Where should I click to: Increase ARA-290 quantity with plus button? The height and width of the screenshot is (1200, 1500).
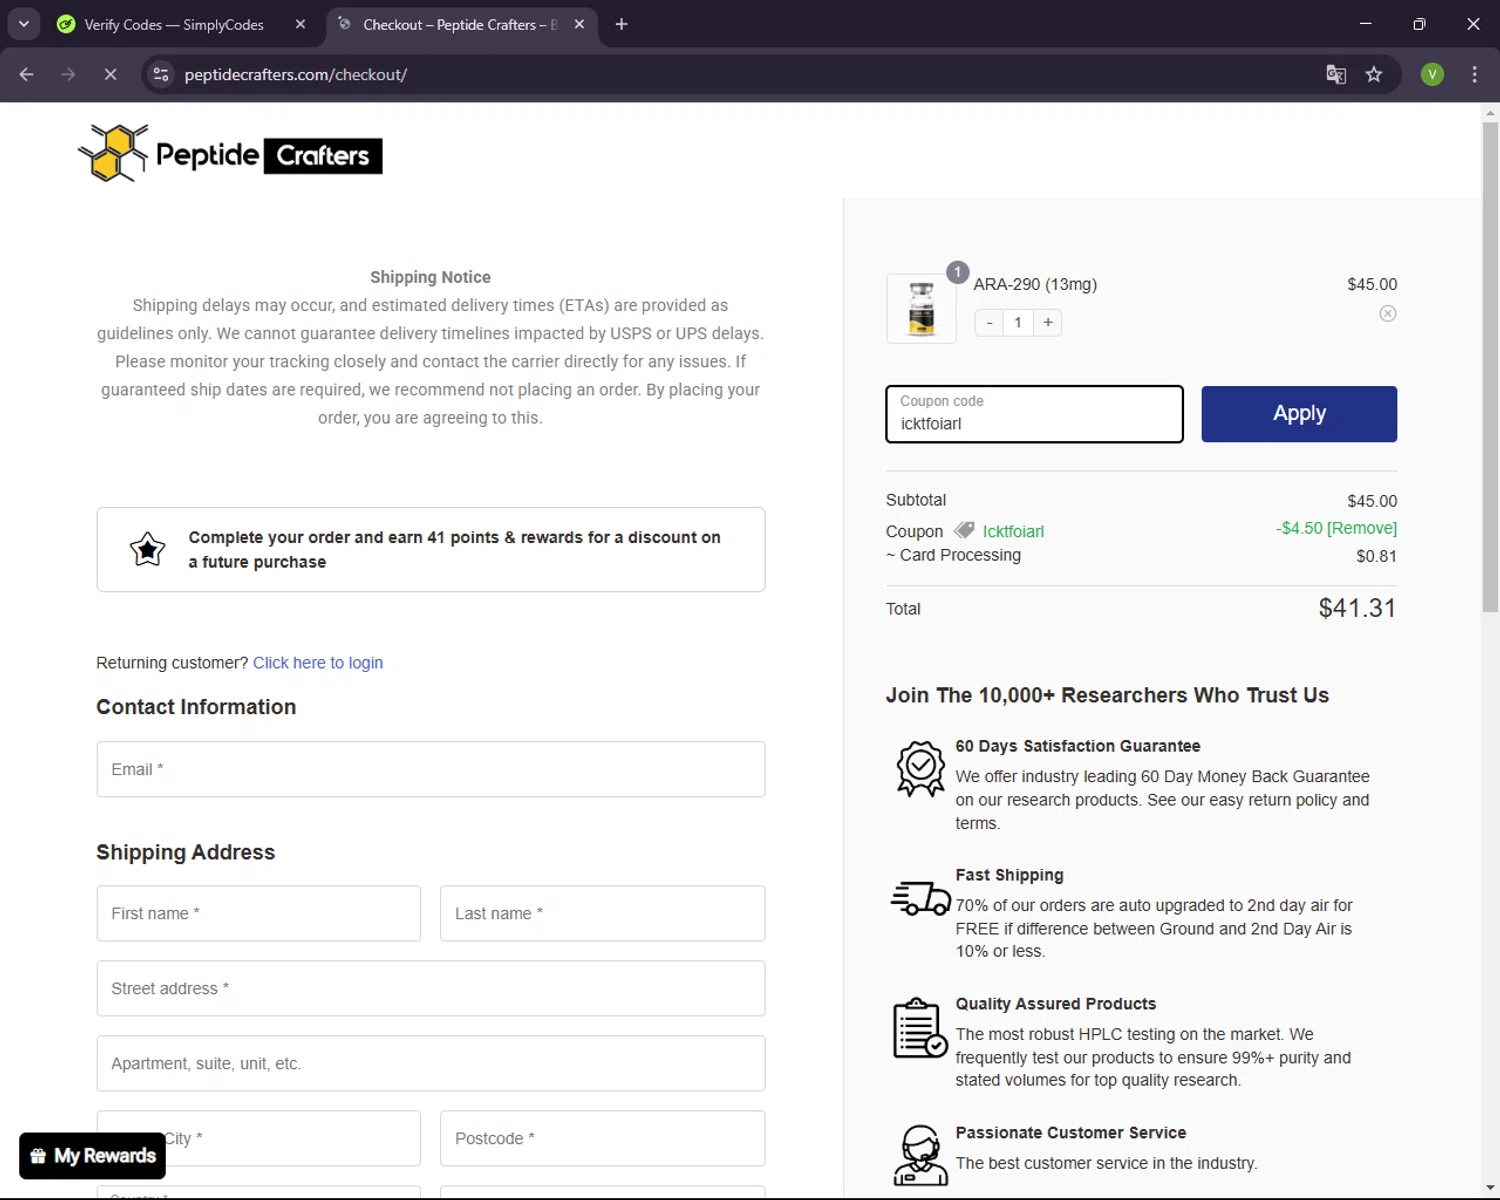[x=1048, y=322]
